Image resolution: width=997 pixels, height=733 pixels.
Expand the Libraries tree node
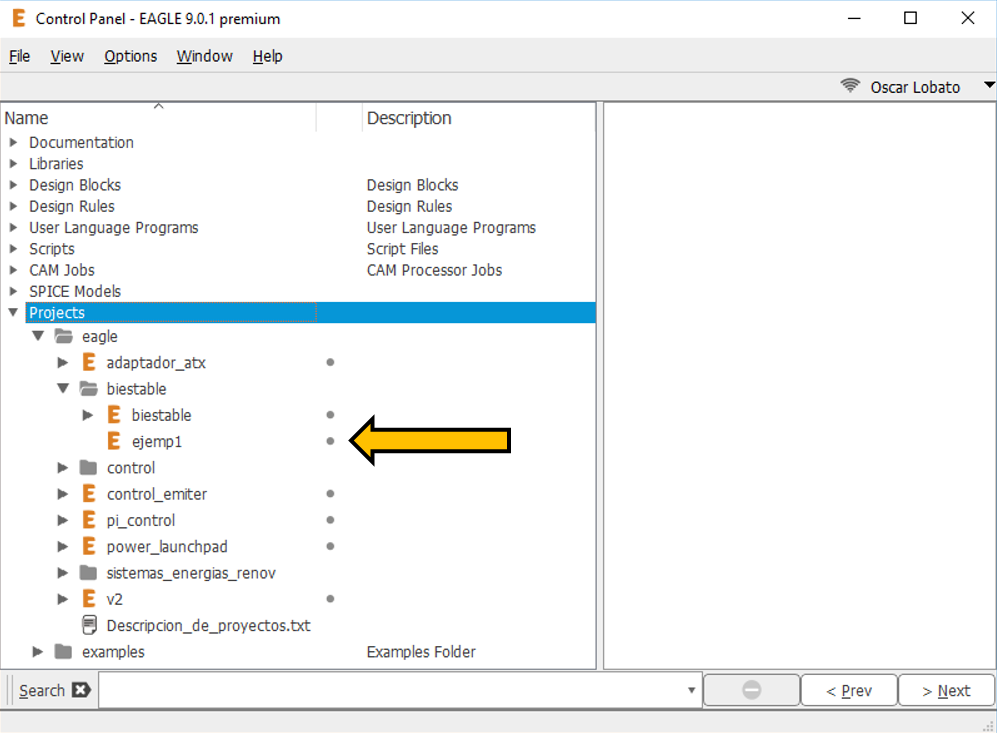point(14,164)
